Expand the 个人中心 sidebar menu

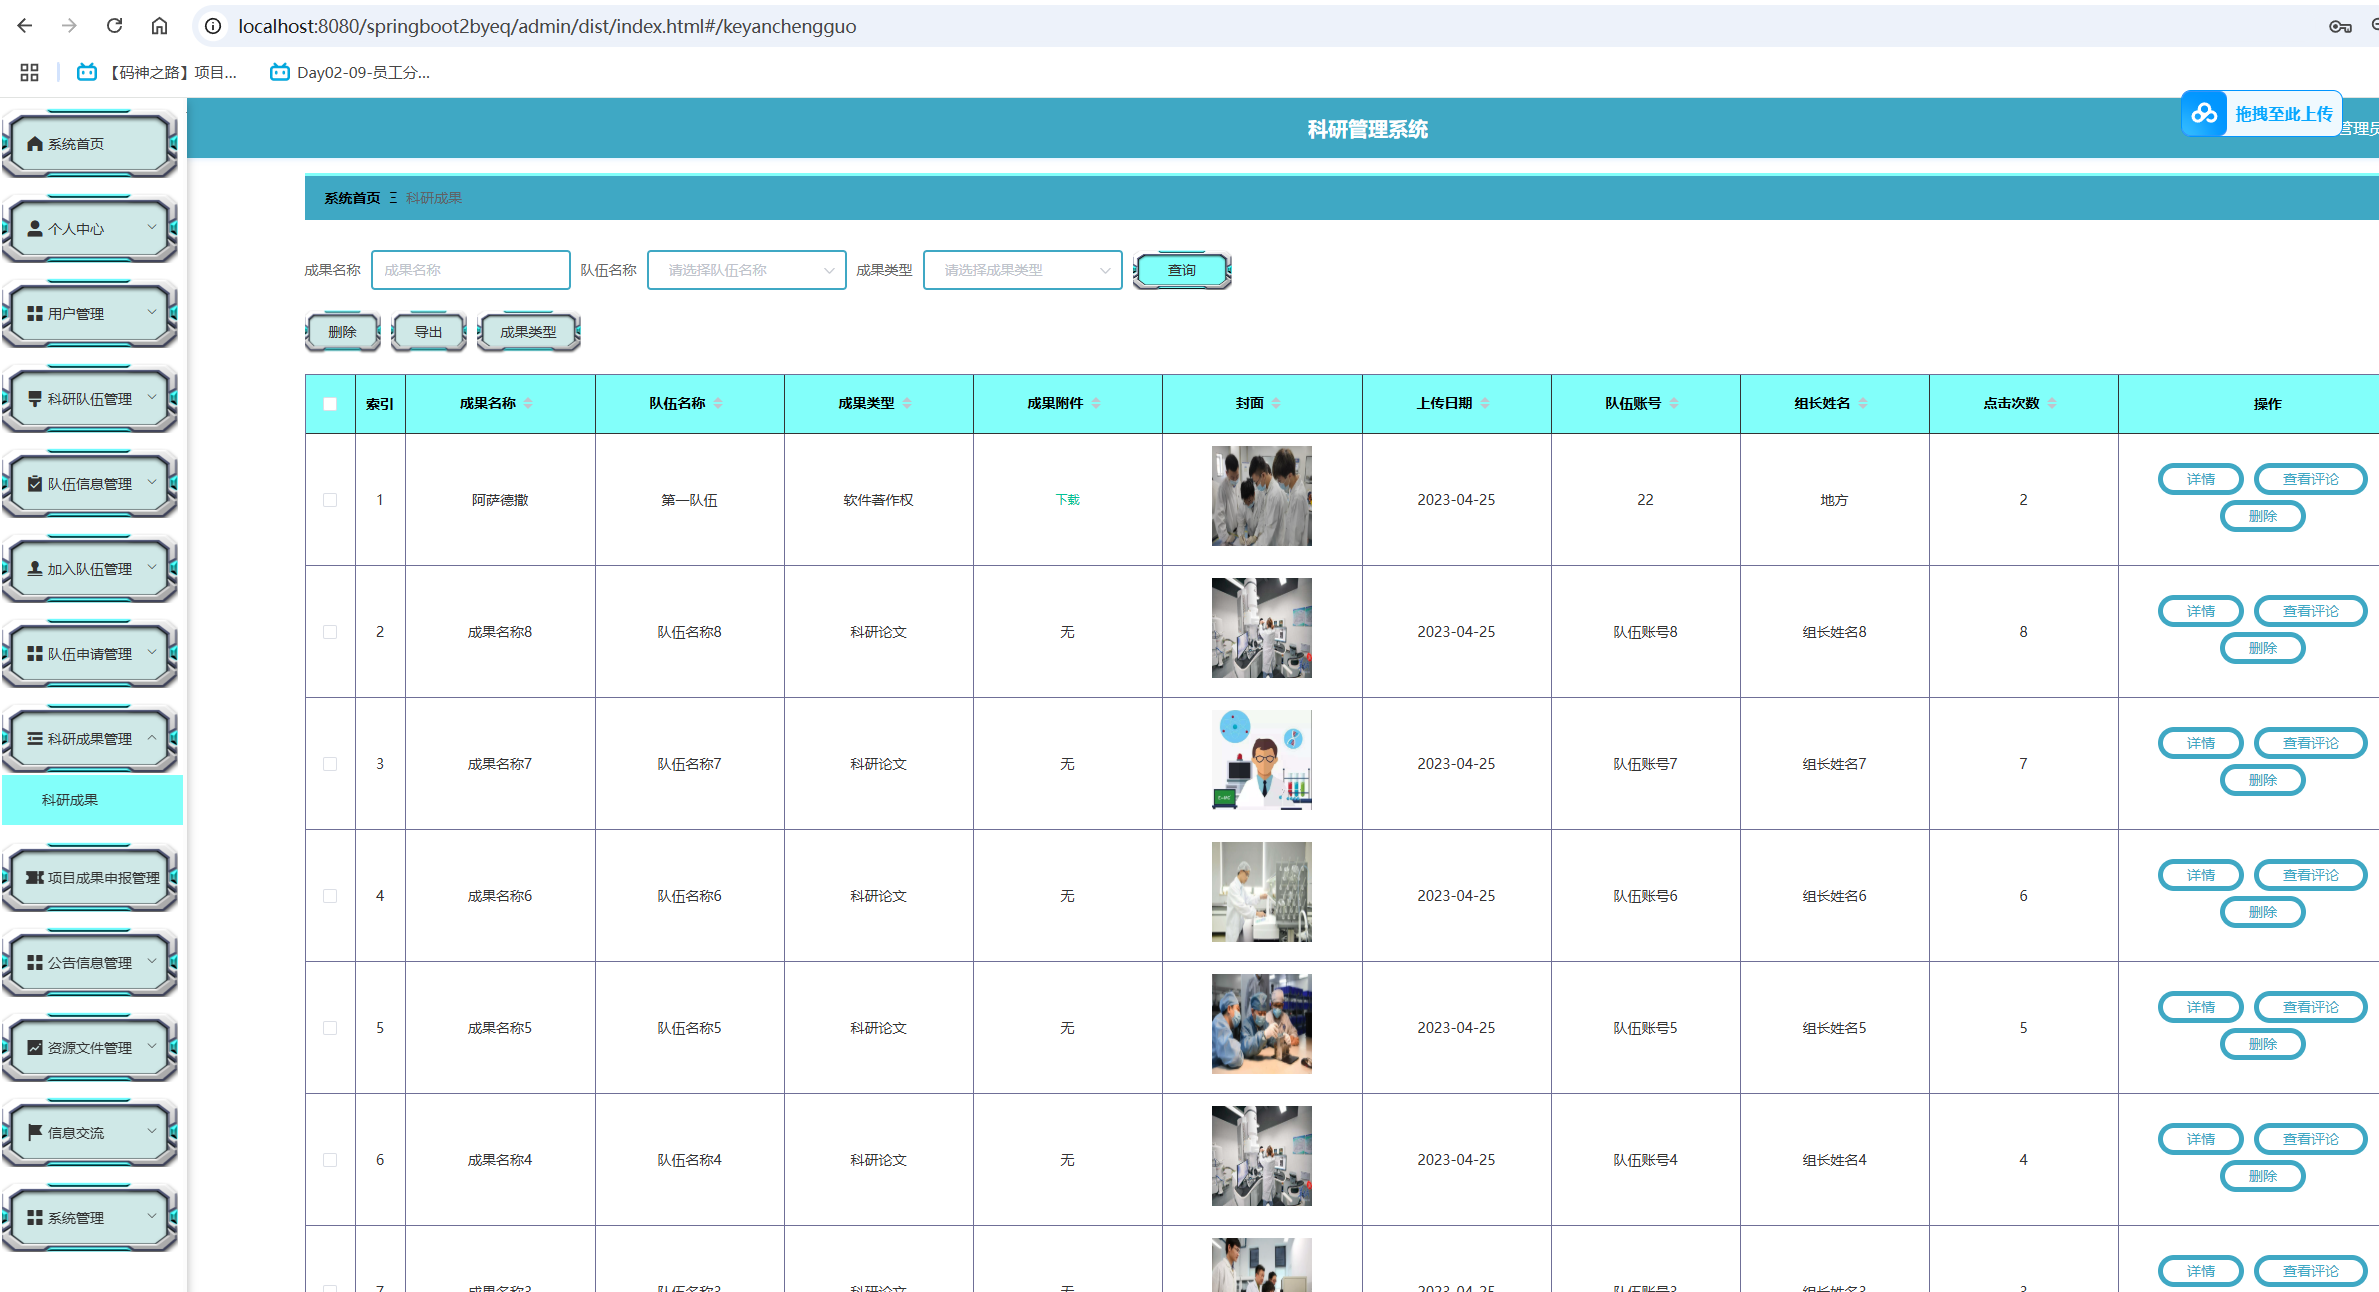coord(90,229)
